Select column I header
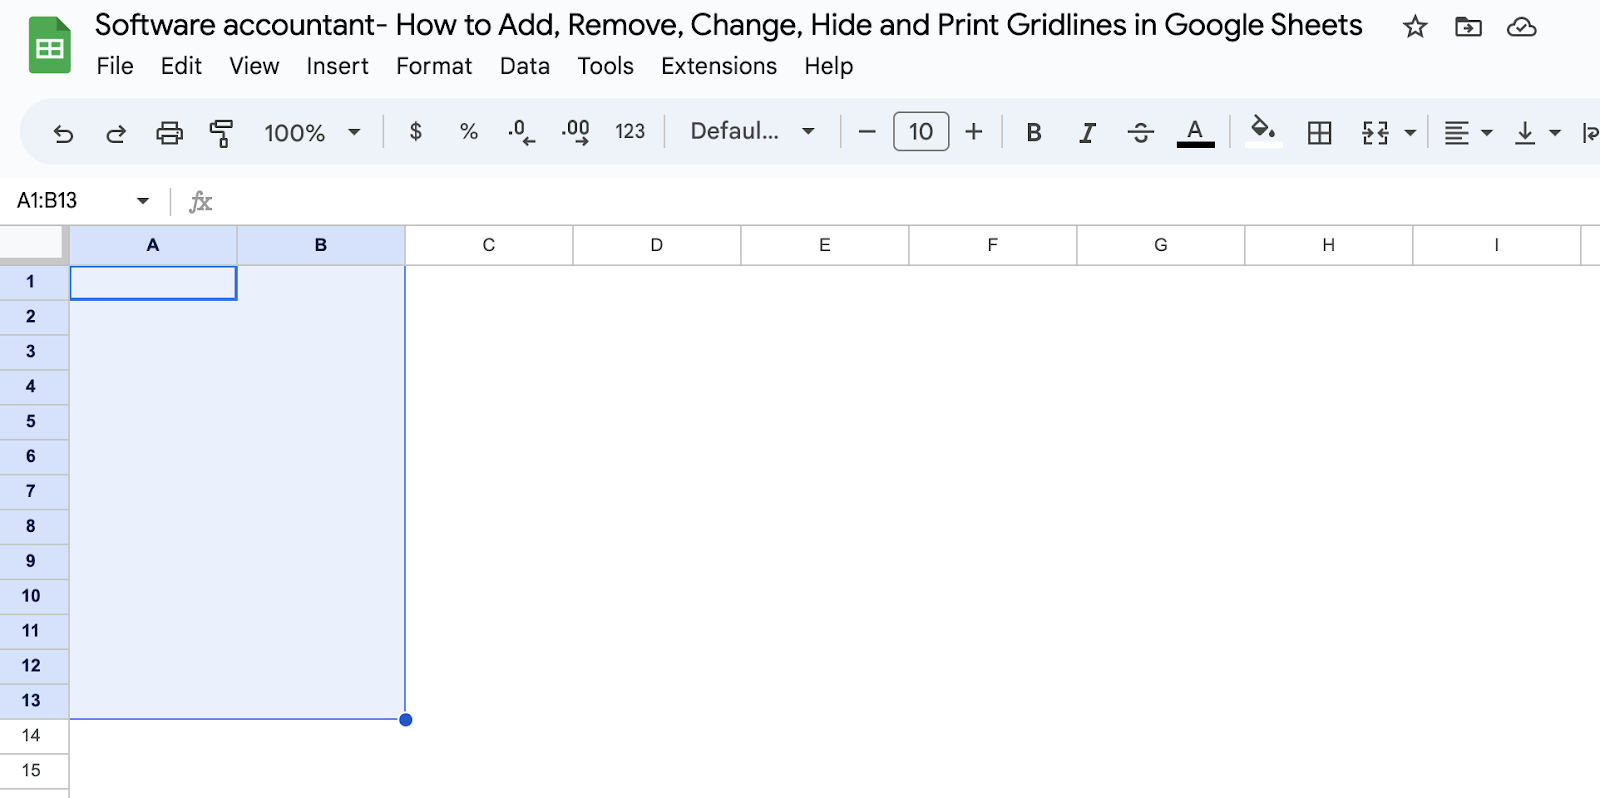The image size is (1600, 798). tap(1497, 245)
